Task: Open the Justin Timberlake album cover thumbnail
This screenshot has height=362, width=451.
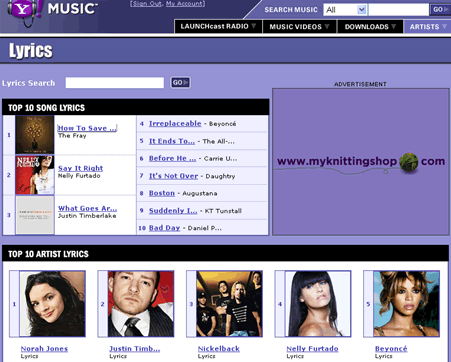Action: 35,215
